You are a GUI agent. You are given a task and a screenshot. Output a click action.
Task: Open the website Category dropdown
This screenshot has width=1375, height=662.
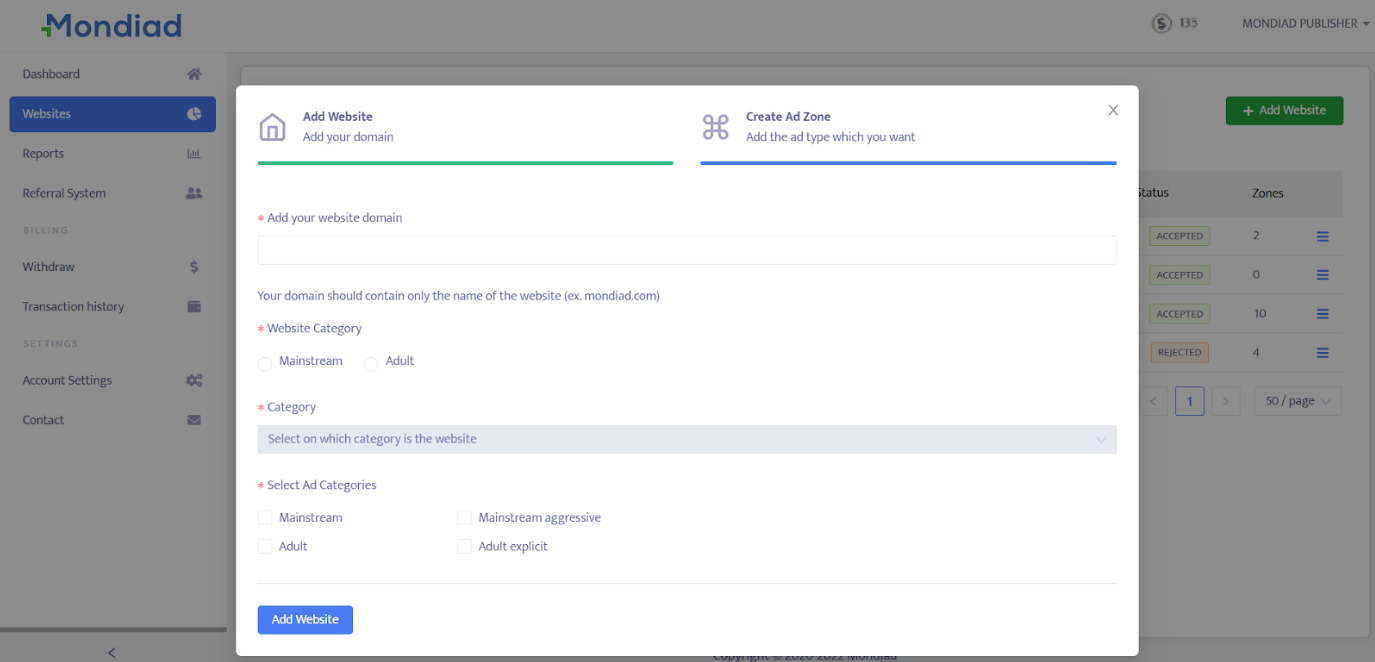point(686,439)
